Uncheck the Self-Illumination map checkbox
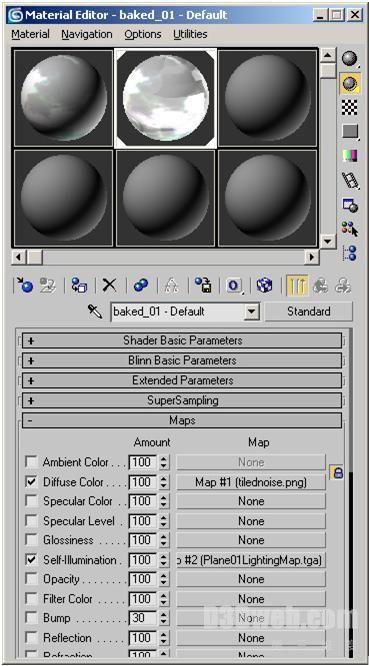Viewport: 369px width, 666px height. pos(31,560)
